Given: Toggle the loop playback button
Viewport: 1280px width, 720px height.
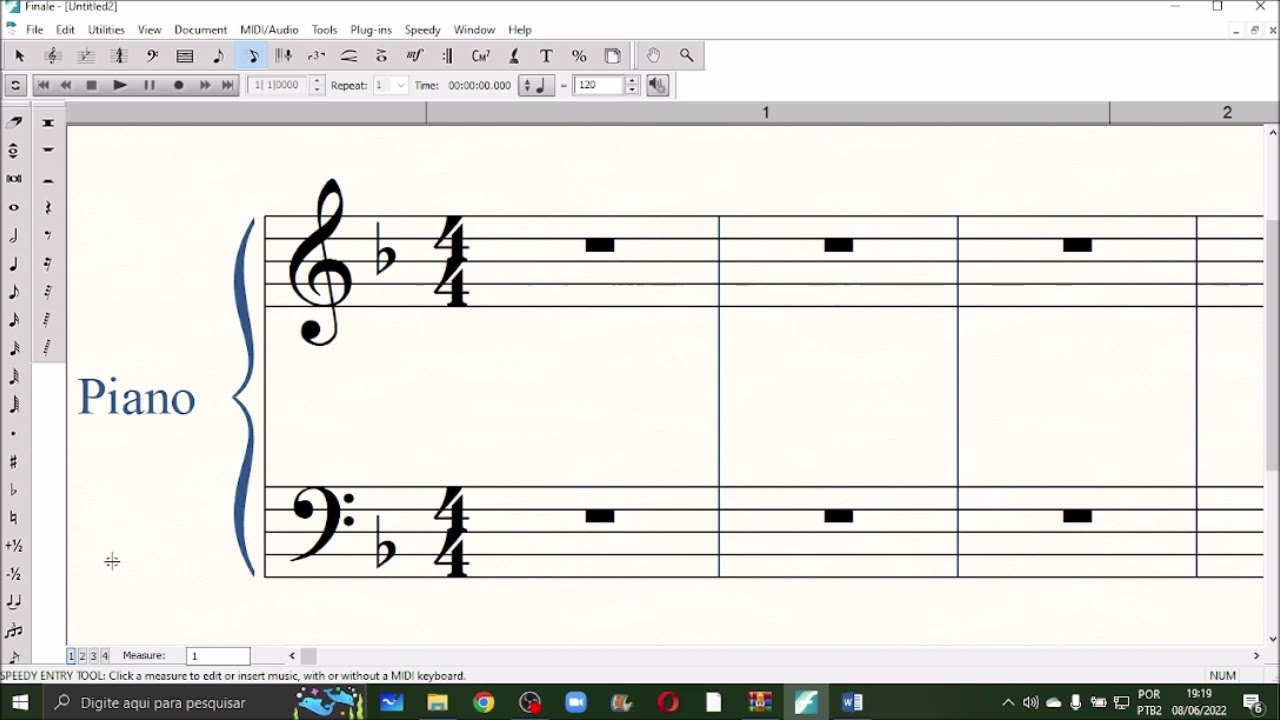Looking at the screenshot, I should [x=15, y=85].
